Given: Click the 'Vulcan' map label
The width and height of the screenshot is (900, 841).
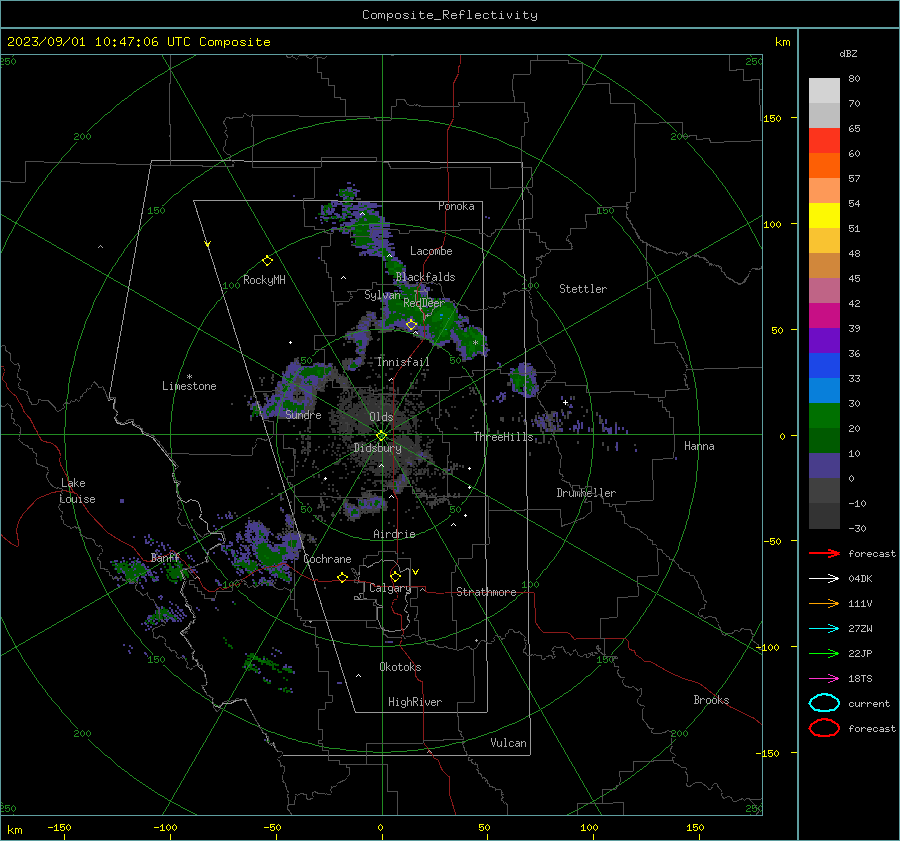Looking at the screenshot, I should [508, 743].
